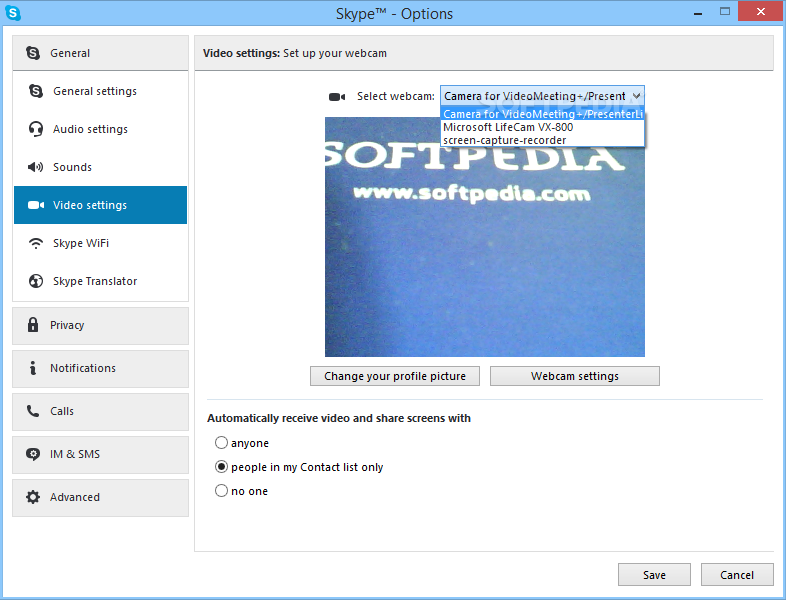Click the phone handset icon for Calls
The image size is (786, 600).
[x=33, y=411]
